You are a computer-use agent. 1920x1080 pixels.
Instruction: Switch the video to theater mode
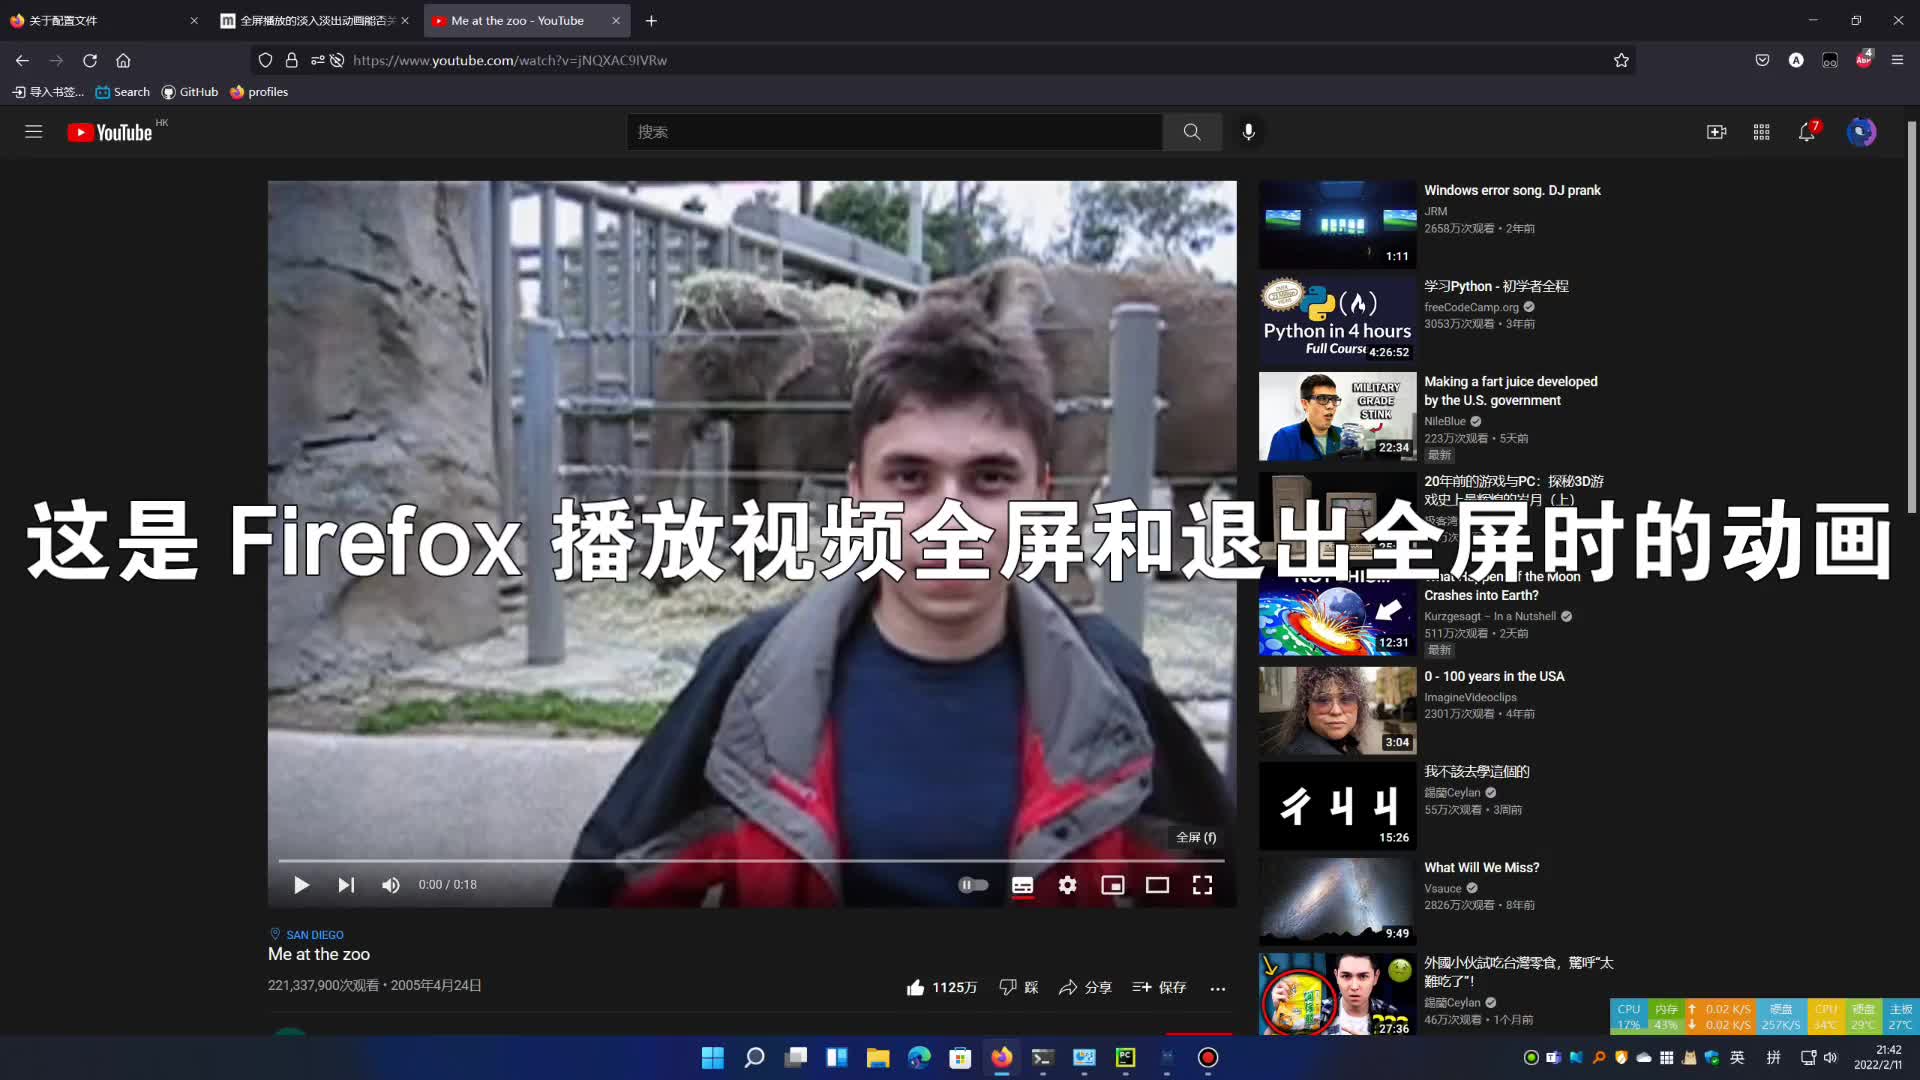[x=1157, y=884]
